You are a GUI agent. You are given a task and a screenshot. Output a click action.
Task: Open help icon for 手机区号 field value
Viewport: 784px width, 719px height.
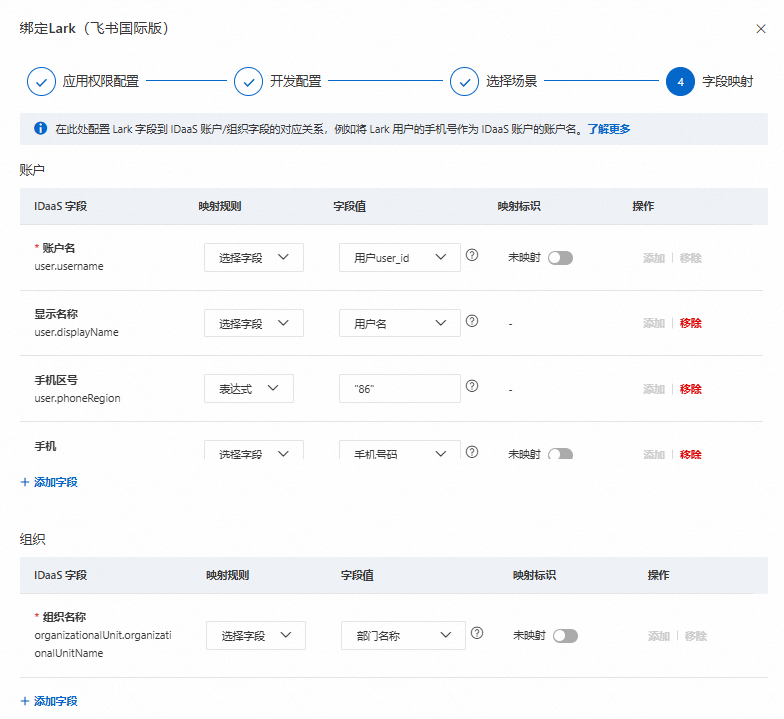(472, 386)
